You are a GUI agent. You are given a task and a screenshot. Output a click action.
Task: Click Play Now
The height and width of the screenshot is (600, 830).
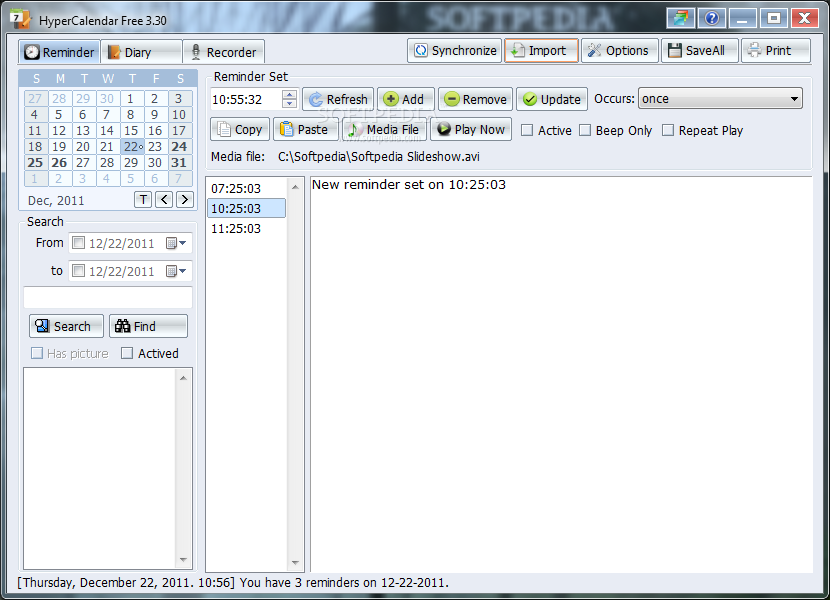coord(471,129)
